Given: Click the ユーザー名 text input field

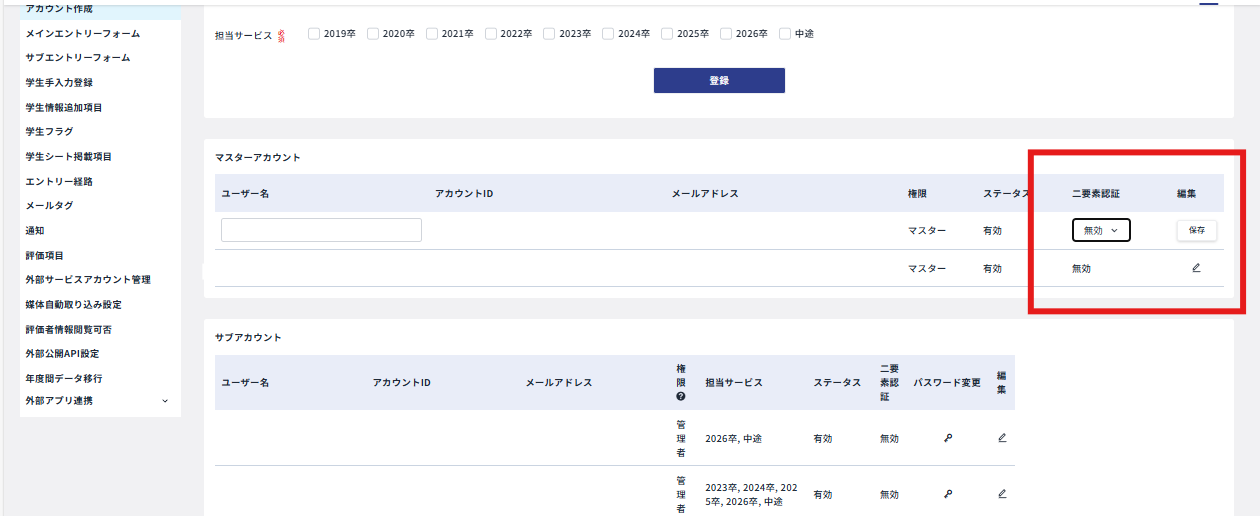Looking at the screenshot, I should pyautogui.click(x=321, y=230).
